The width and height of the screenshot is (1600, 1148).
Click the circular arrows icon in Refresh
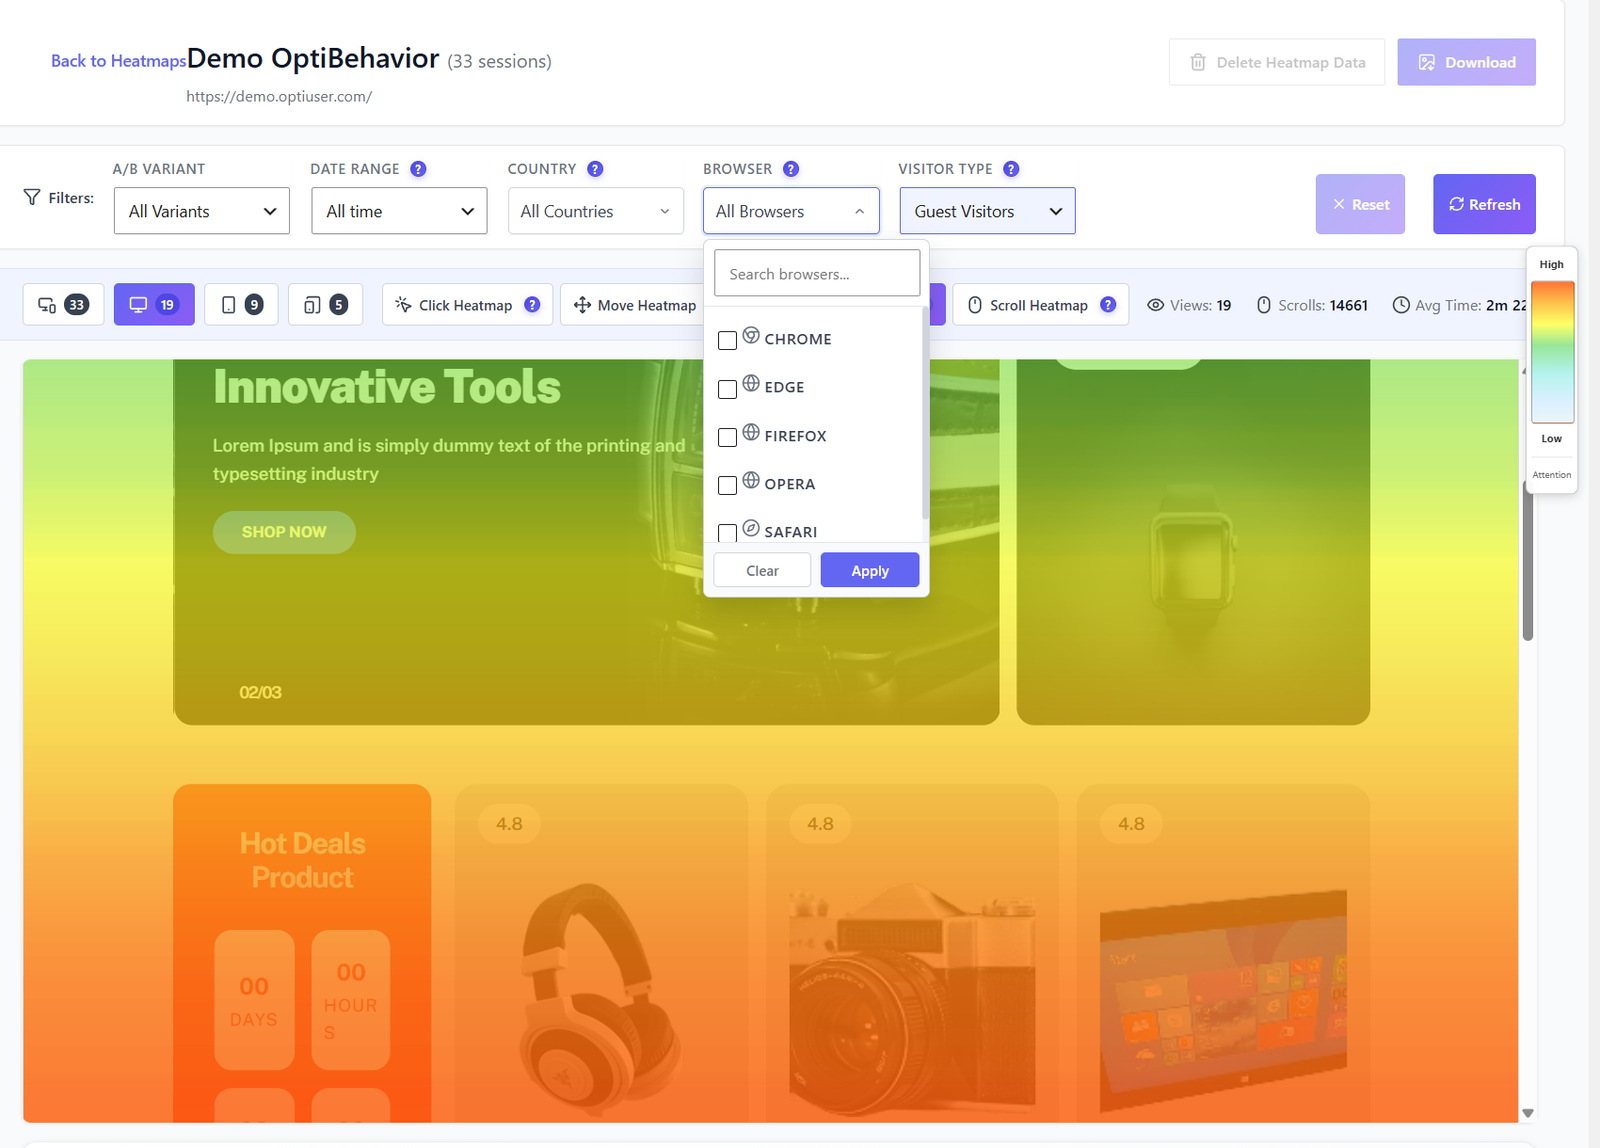(1456, 204)
